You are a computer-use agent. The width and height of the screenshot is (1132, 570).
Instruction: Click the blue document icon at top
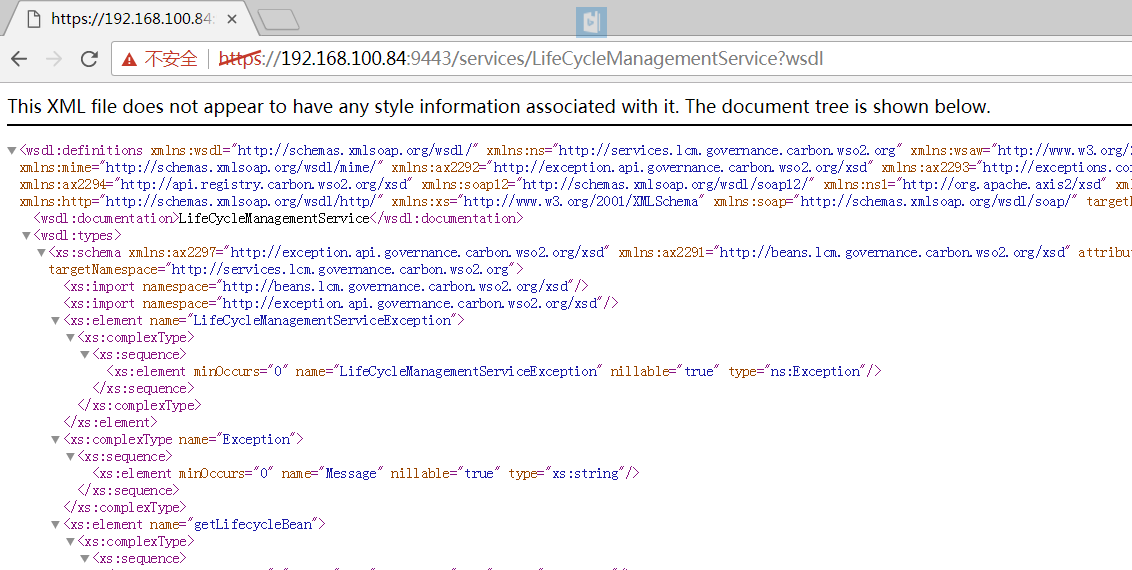pyautogui.click(x=591, y=22)
